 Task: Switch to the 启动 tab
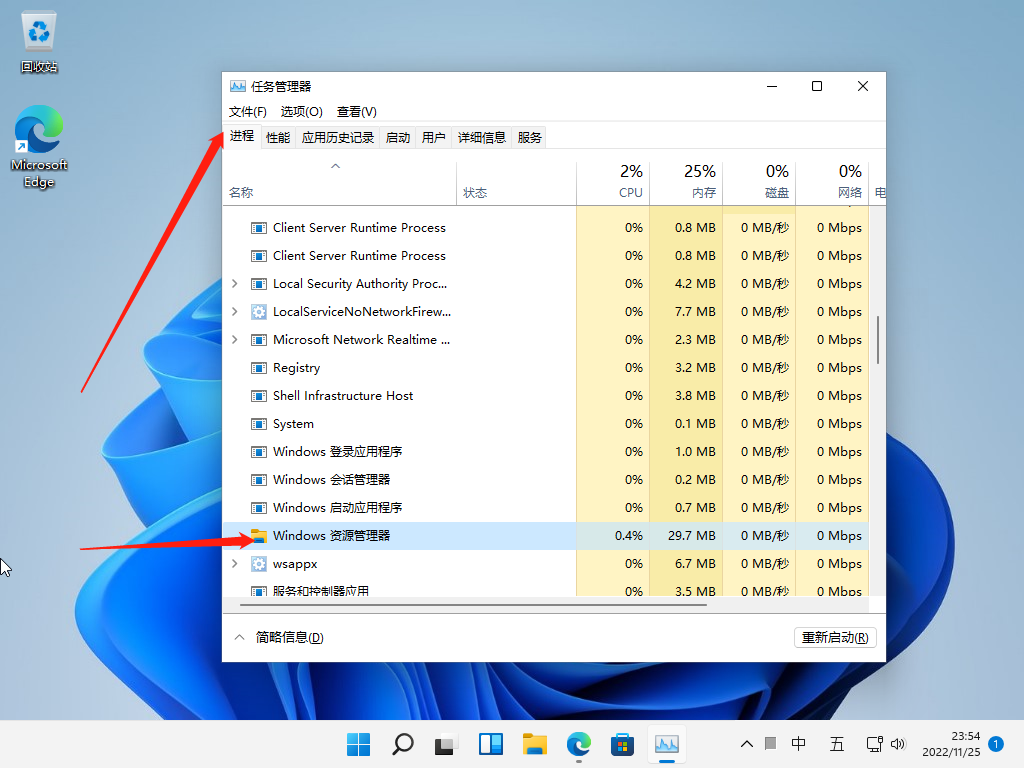pyautogui.click(x=398, y=138)
